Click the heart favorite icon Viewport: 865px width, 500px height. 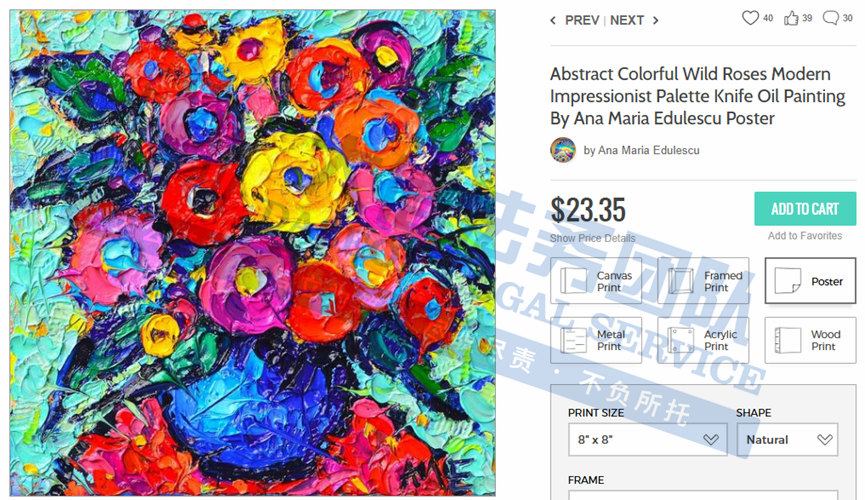(750, 18)
